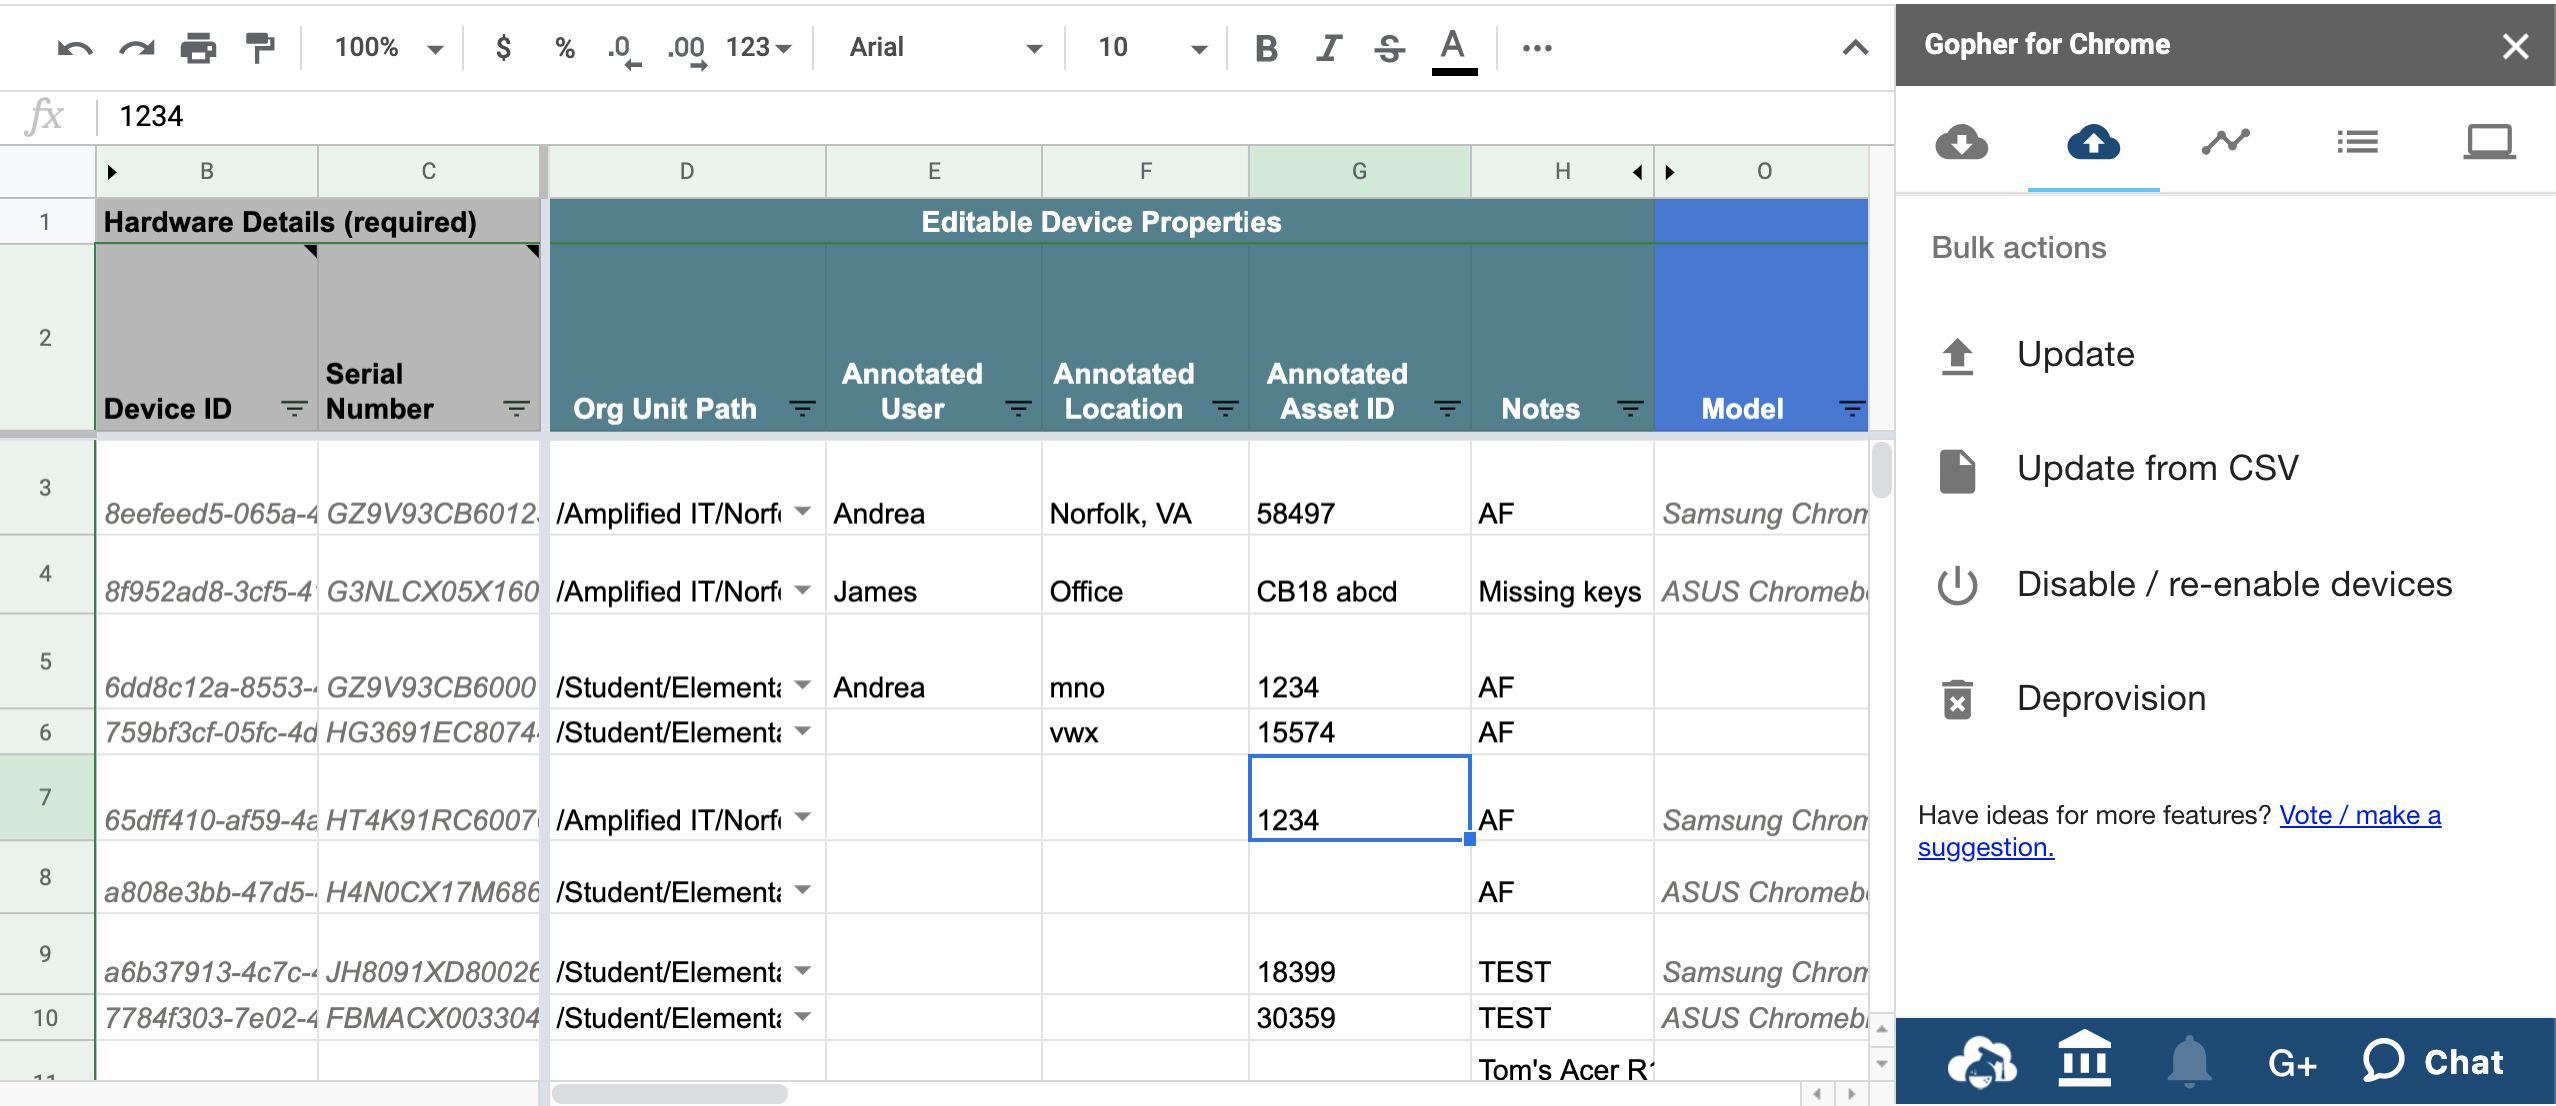This screenshot has width=2556, height=1106.
Task: Click the undo arrow icon
Action: tap(75, 47)
